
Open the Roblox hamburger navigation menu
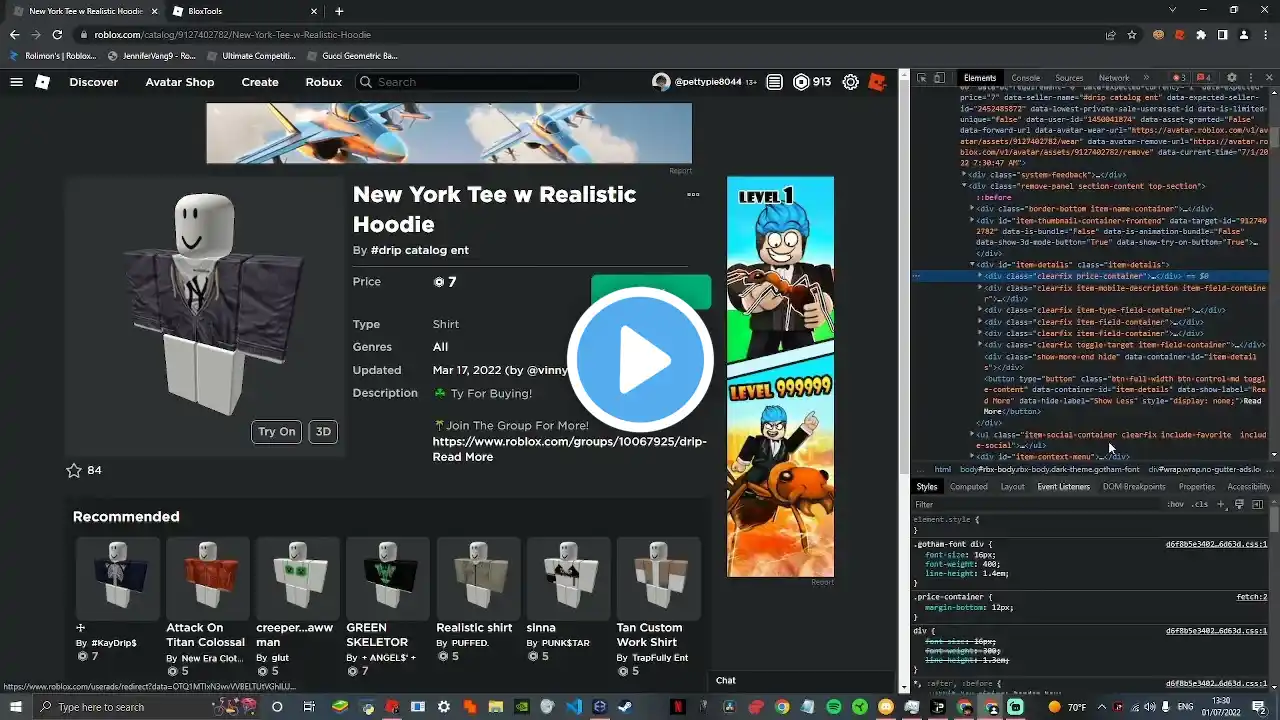click(16, 82)
